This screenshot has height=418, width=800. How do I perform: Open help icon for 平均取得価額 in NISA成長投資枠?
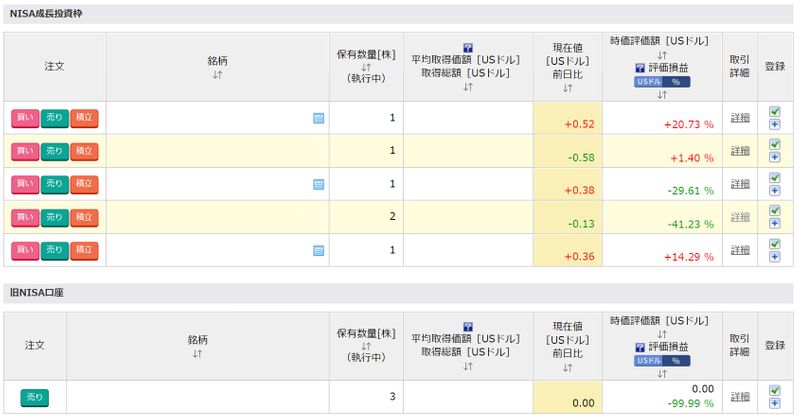pos(468,47)
